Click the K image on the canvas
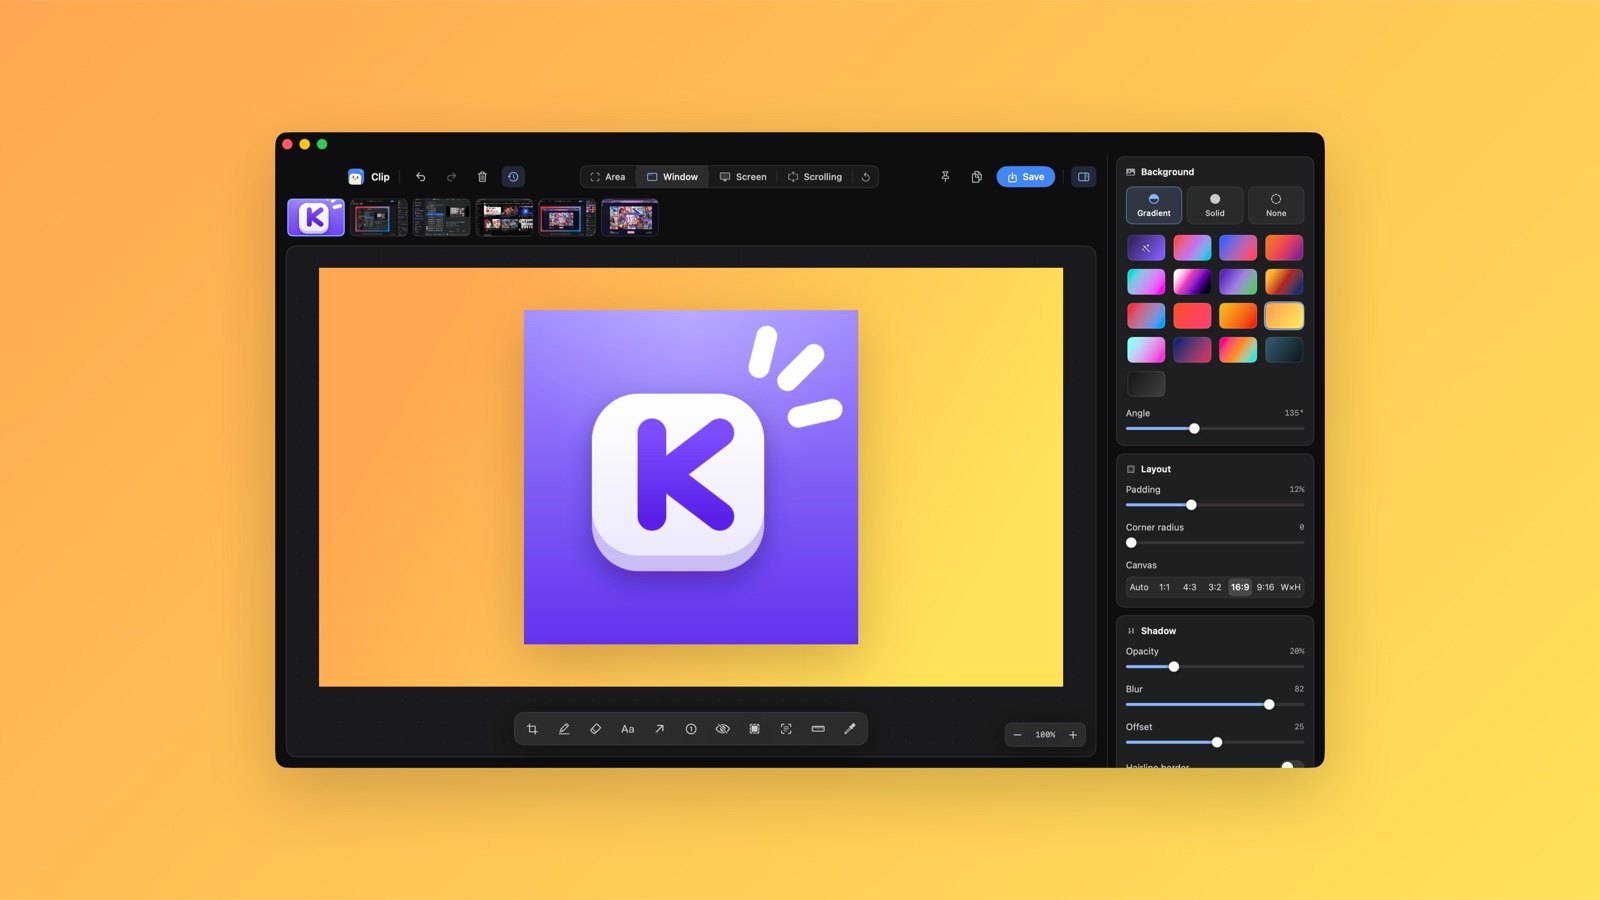This screenshot has width=1600, height=900. 691,477
